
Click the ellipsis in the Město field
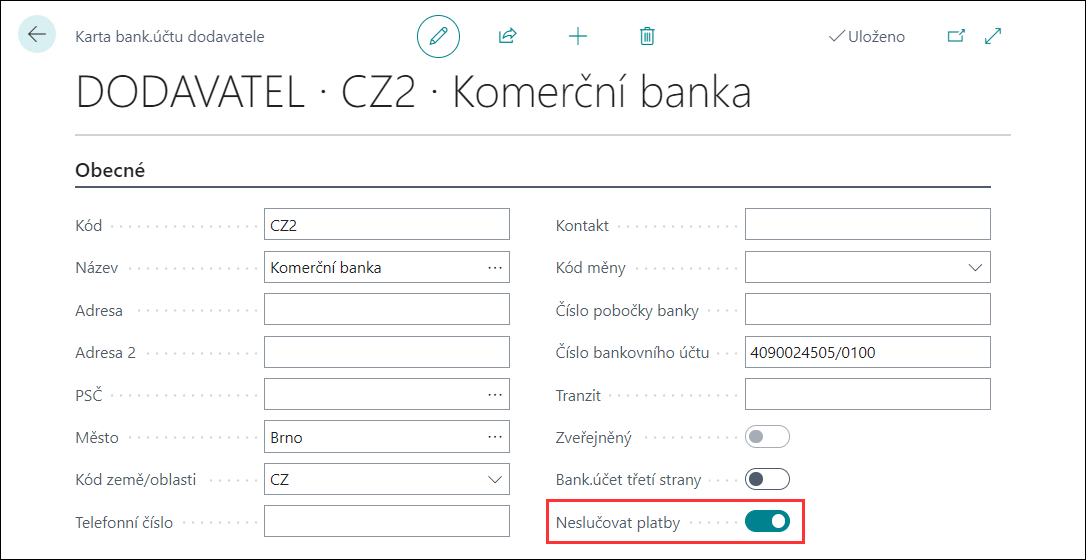[x=495, y=437]
